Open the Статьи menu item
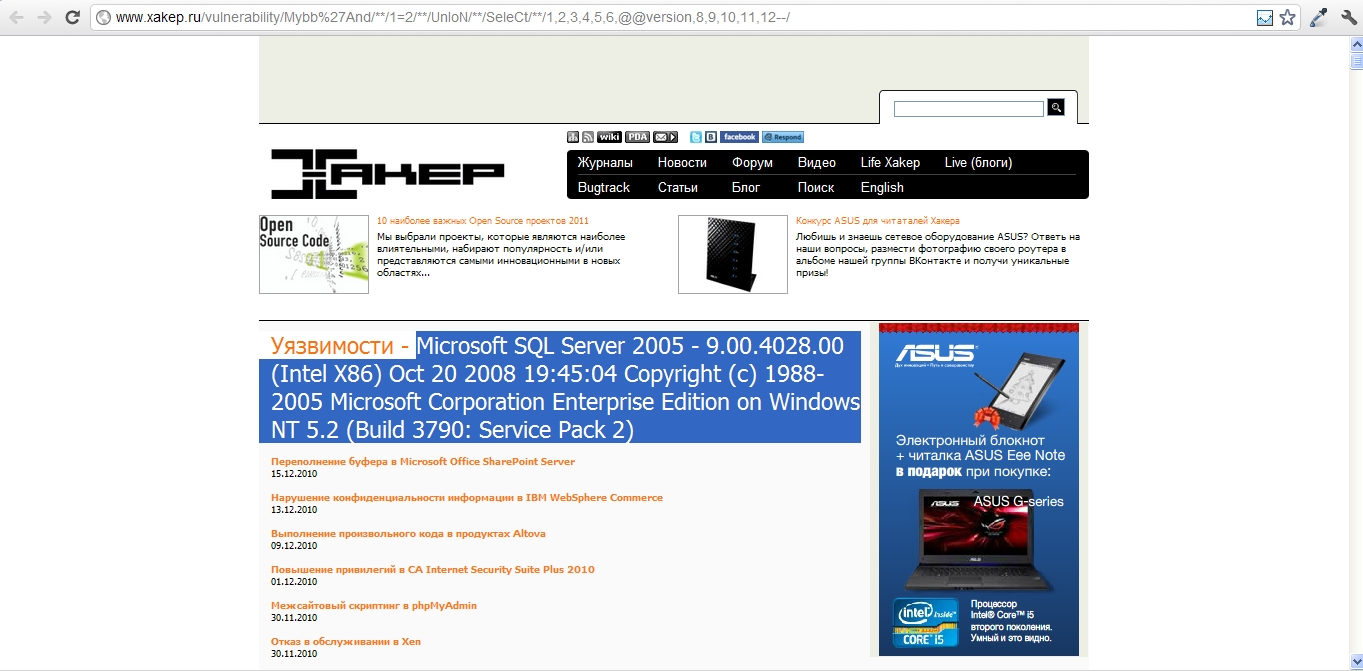Screen dimensions: 1363x671 click(x=678, y=188)
